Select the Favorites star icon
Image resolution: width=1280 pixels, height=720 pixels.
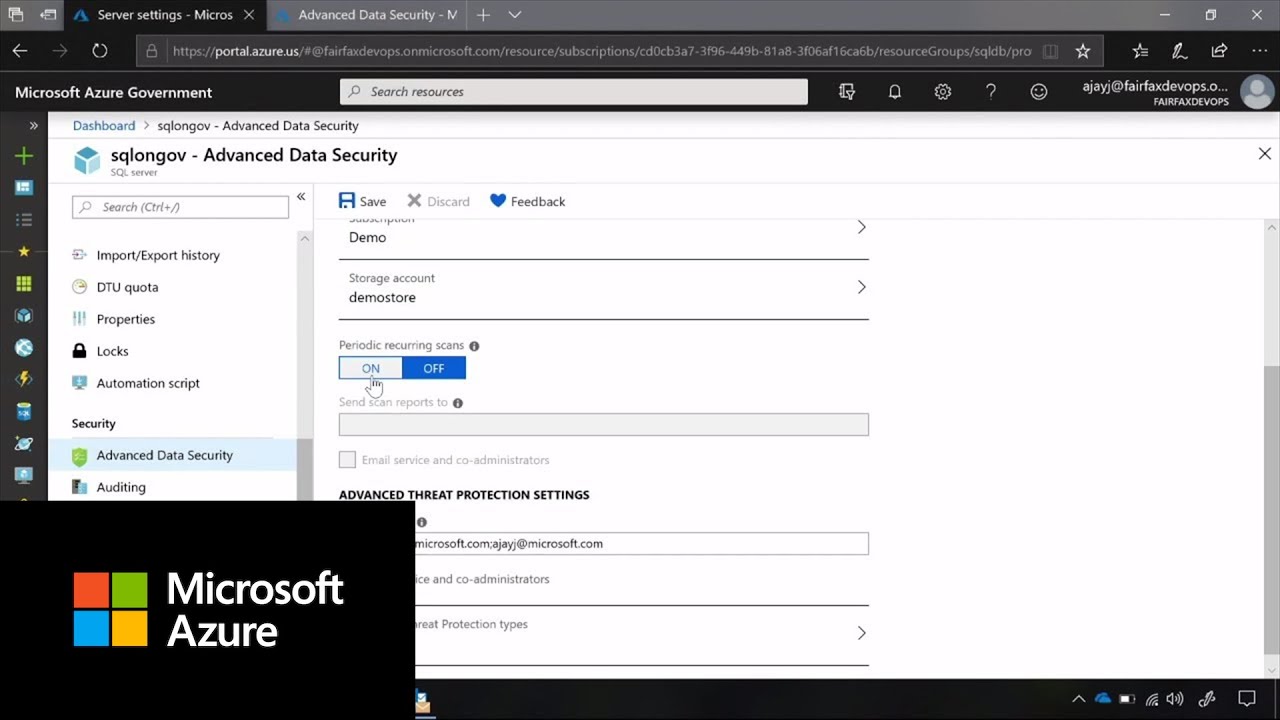(x=23, y=251)
